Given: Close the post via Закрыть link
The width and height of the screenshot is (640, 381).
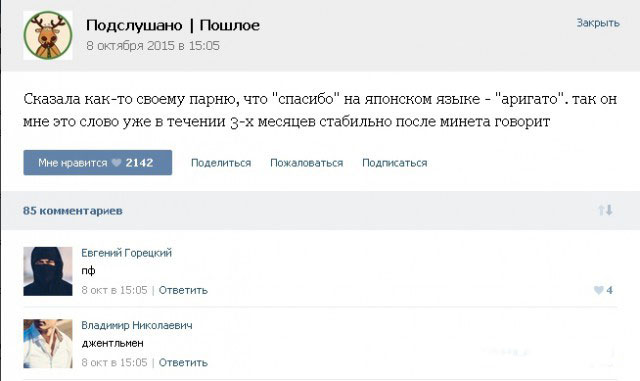Looking at the screenshot, I should [598, 23].
